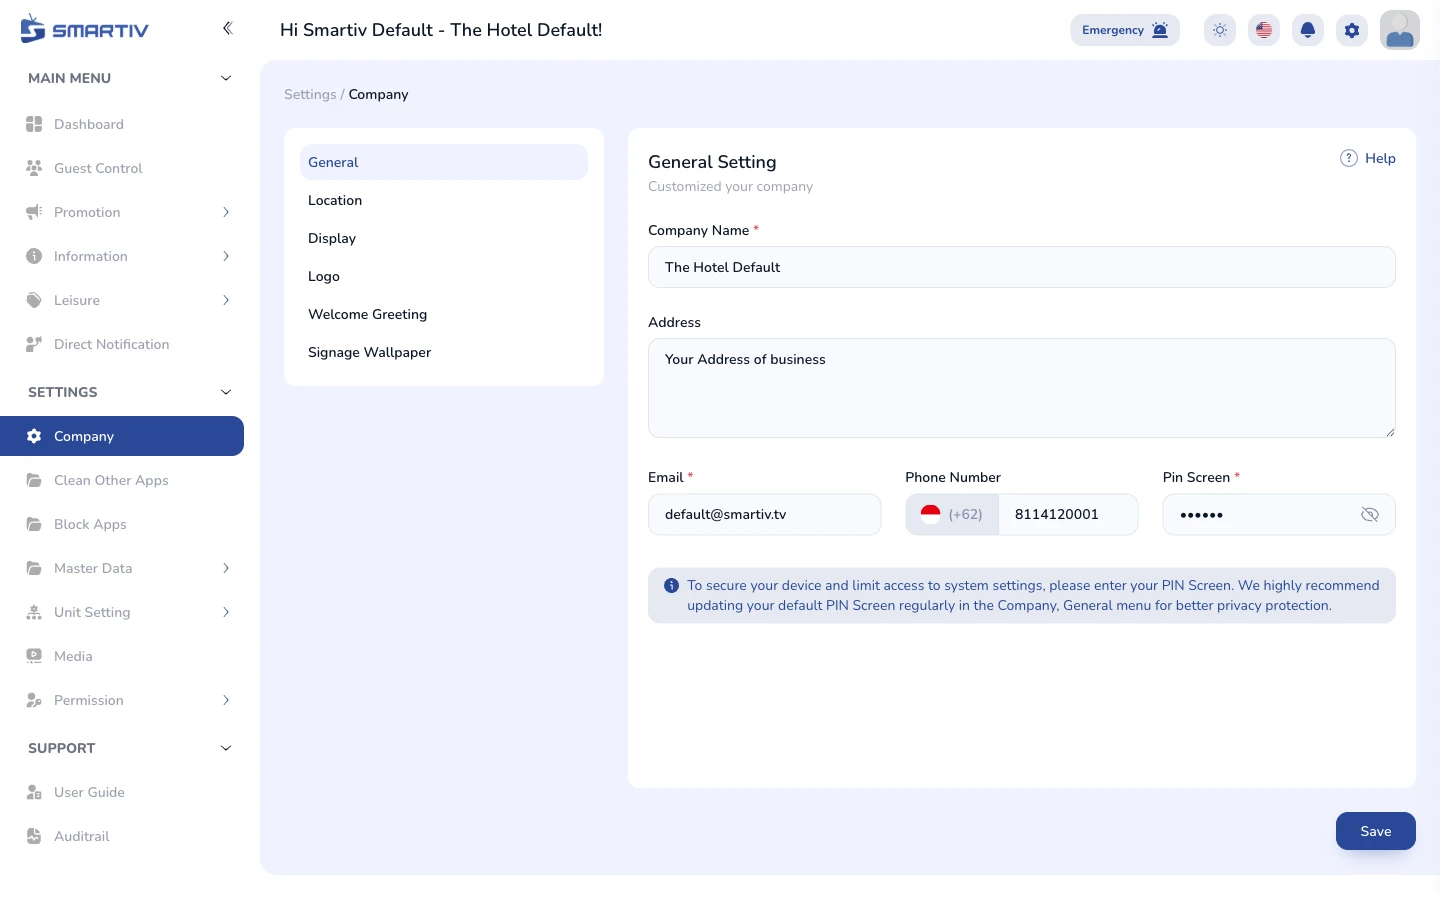Click the User Guide icon
Screen dimensions: 1440x900
[x=34, y=792]
